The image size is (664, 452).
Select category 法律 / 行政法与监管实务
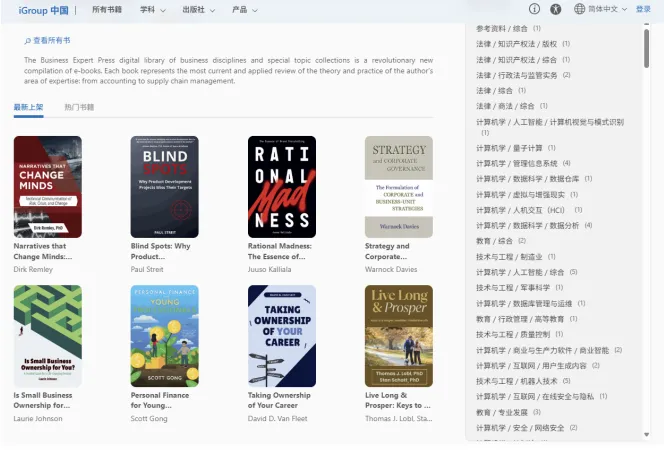pyautogui.click(x=523, y=75)
